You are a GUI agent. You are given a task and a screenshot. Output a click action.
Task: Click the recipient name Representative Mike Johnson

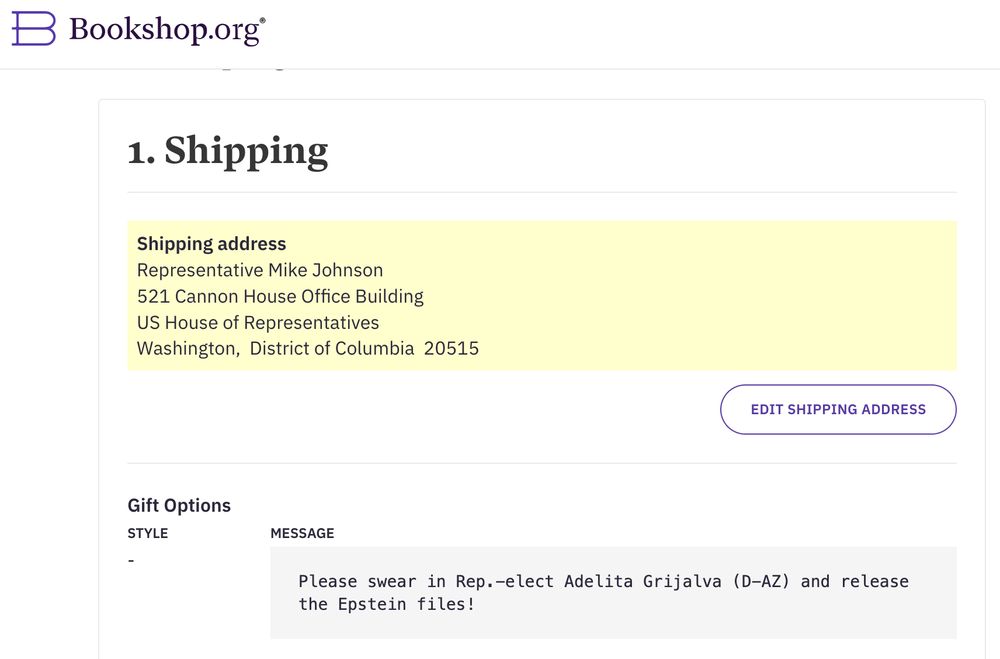click(260, 270)
